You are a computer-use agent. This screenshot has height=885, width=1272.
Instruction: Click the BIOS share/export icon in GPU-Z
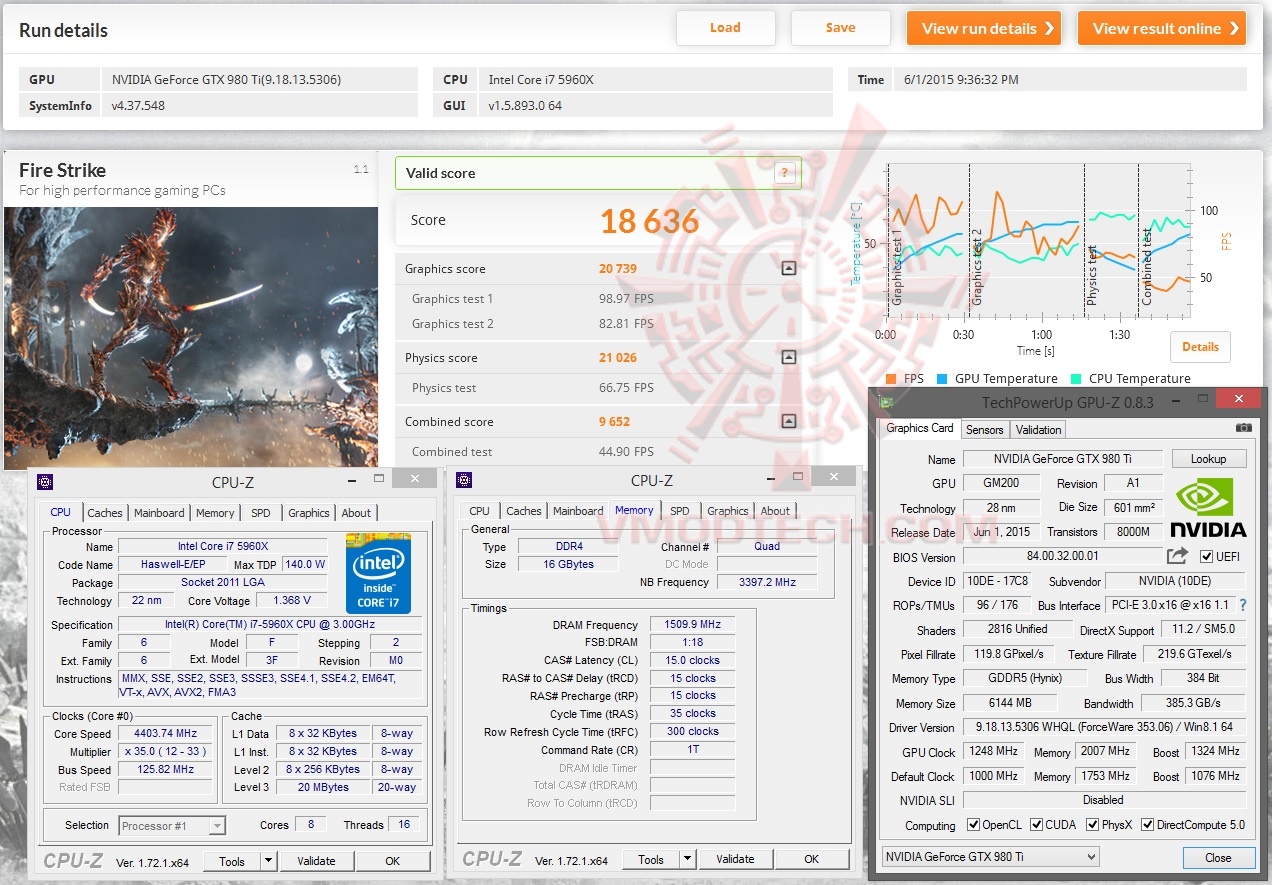[x=1178, y=556]
